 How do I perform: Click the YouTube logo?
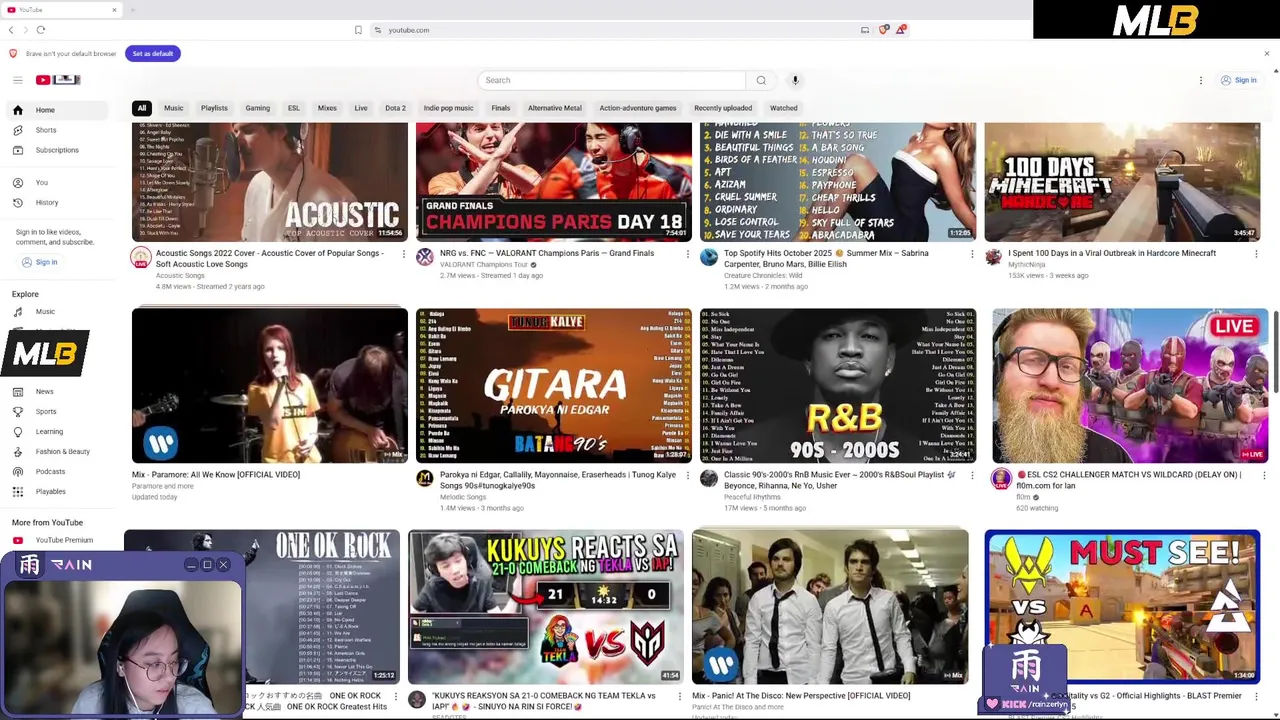tap(58, 80)
